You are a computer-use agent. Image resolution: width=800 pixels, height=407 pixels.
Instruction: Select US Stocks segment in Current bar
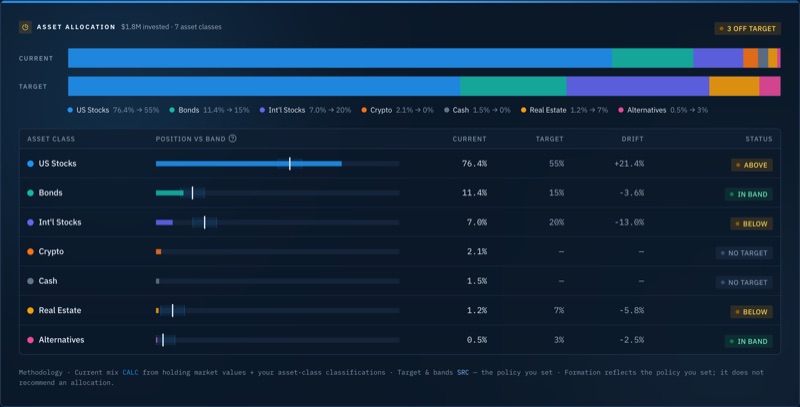340,58
